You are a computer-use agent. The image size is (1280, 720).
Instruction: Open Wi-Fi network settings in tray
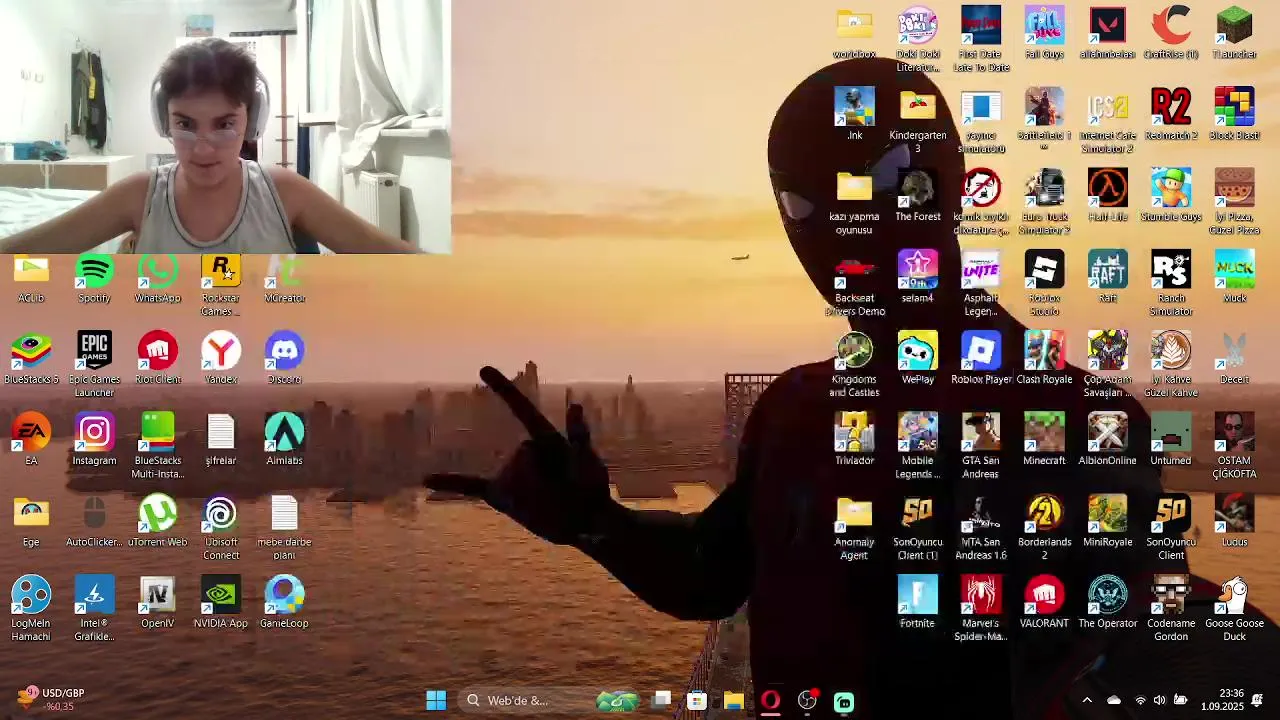pyautogui.click(x=1139, y=701)
